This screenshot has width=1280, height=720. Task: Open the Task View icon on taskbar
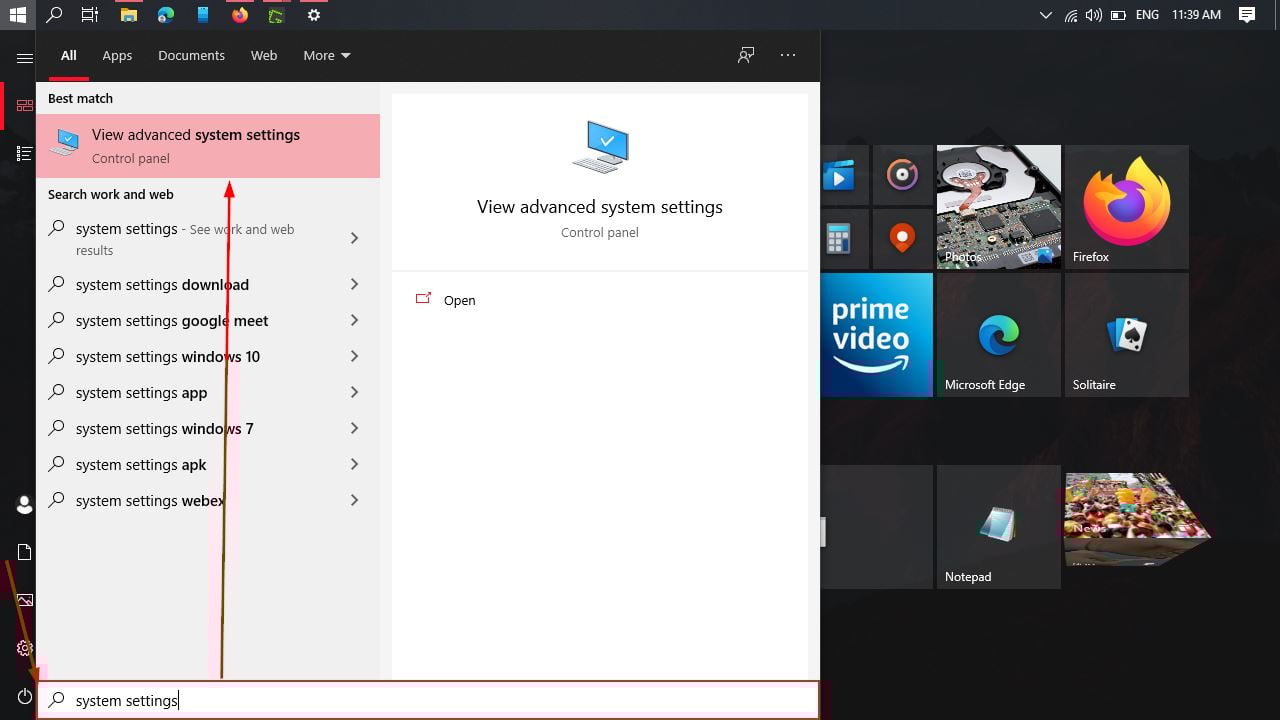(x=89, y=14)
